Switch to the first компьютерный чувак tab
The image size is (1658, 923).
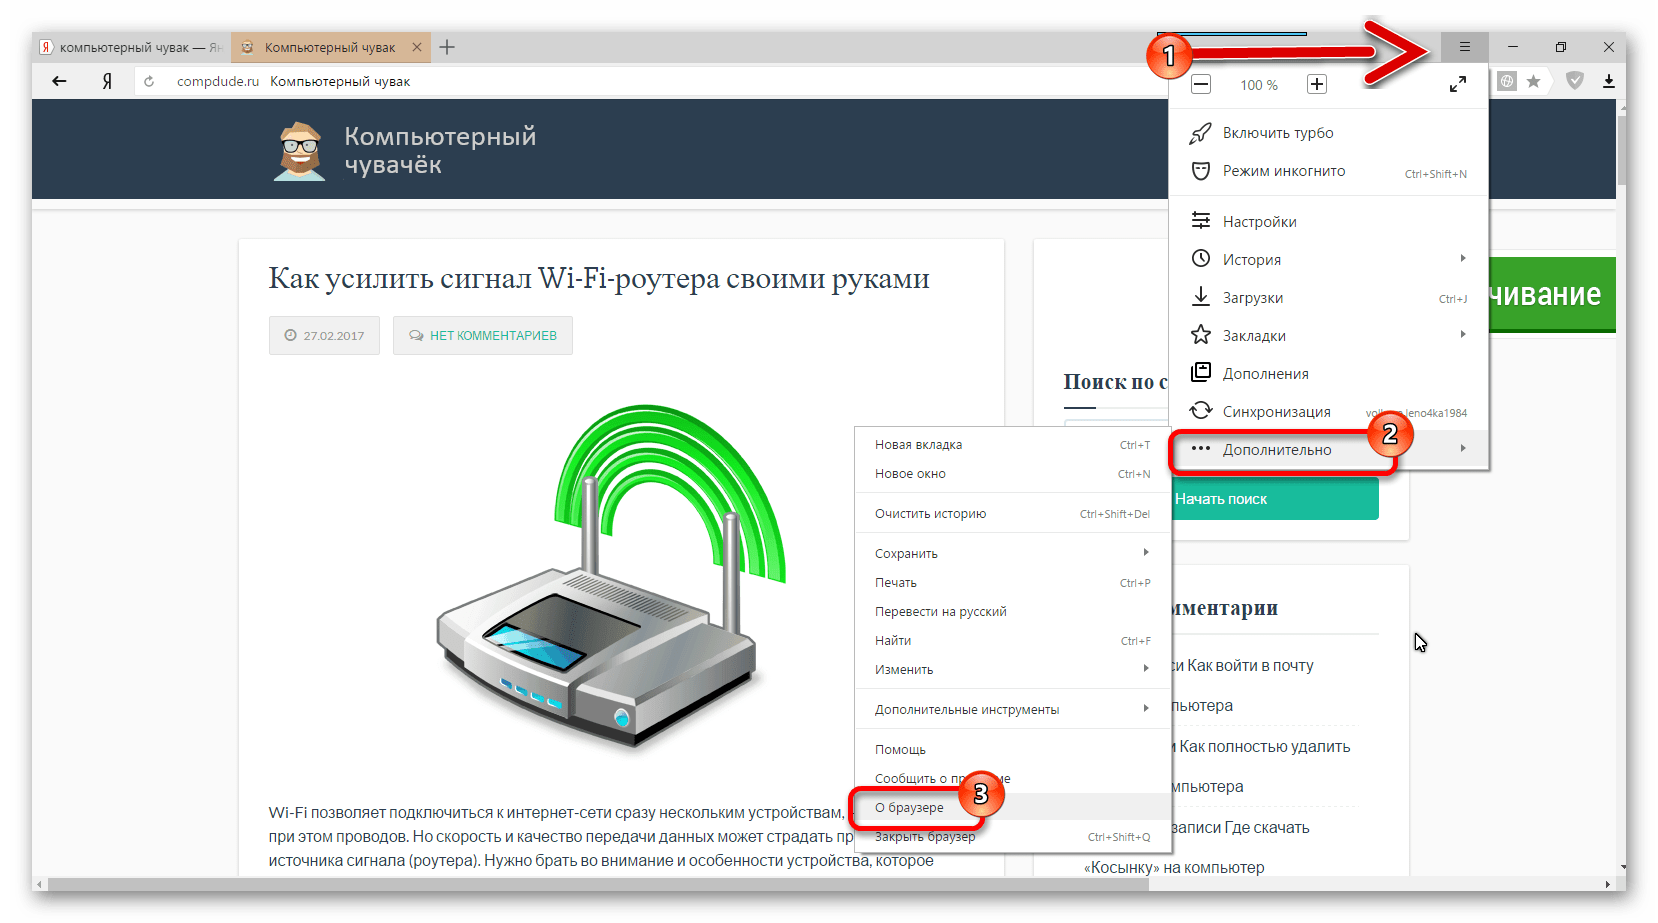pos(131,47)
